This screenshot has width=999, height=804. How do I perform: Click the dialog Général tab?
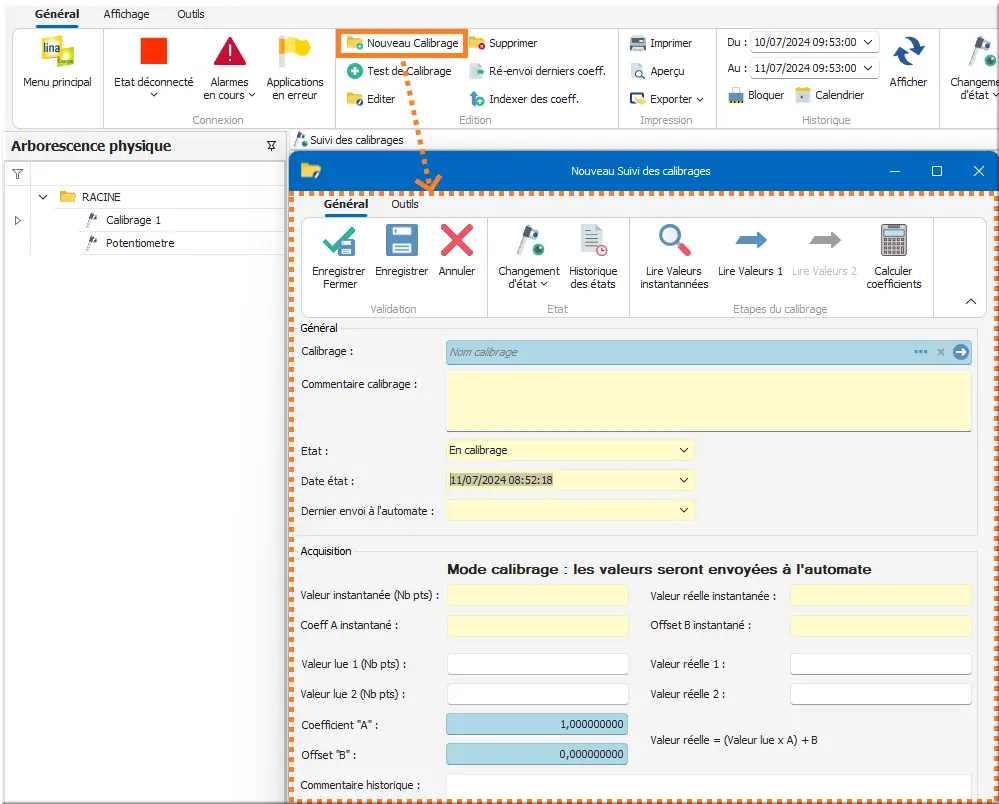pyautogui.click(x=346, y=204)
